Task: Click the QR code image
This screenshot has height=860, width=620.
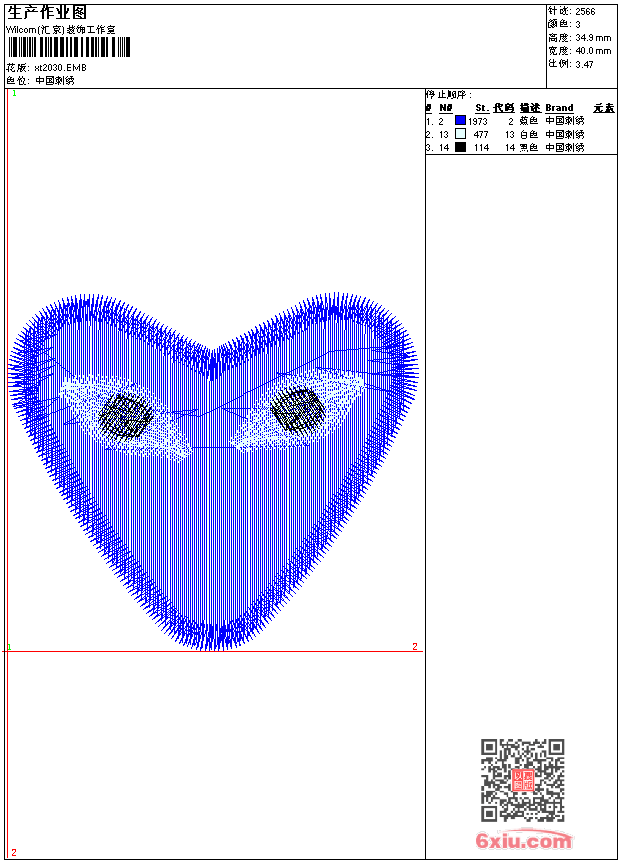Action: 523,780
